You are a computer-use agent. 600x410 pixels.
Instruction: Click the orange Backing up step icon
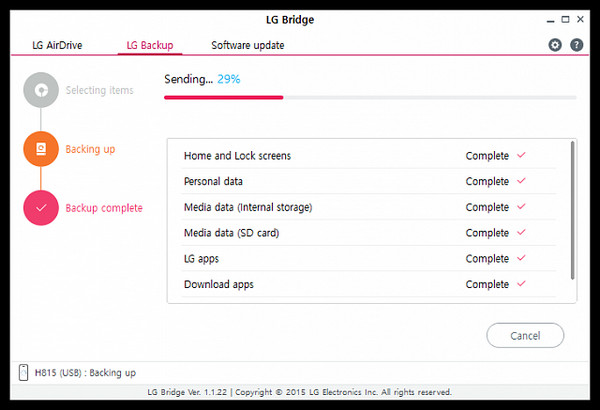coord(41,149)
